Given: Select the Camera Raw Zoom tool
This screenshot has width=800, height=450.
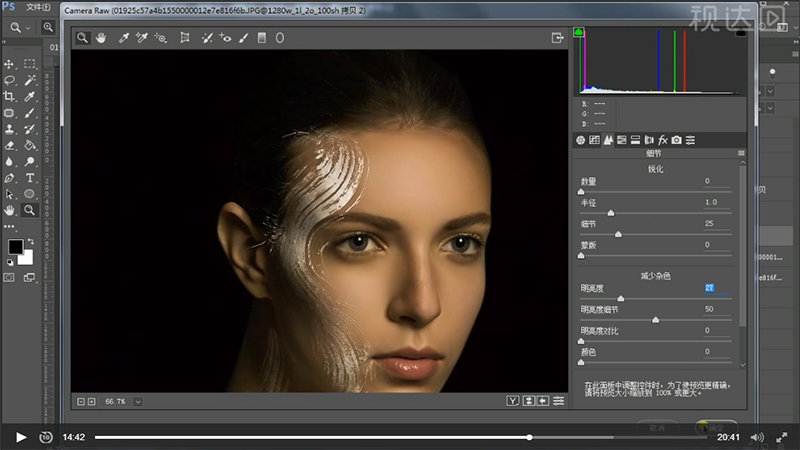Looking at the screenshot, I should click(x=82, y=38).
